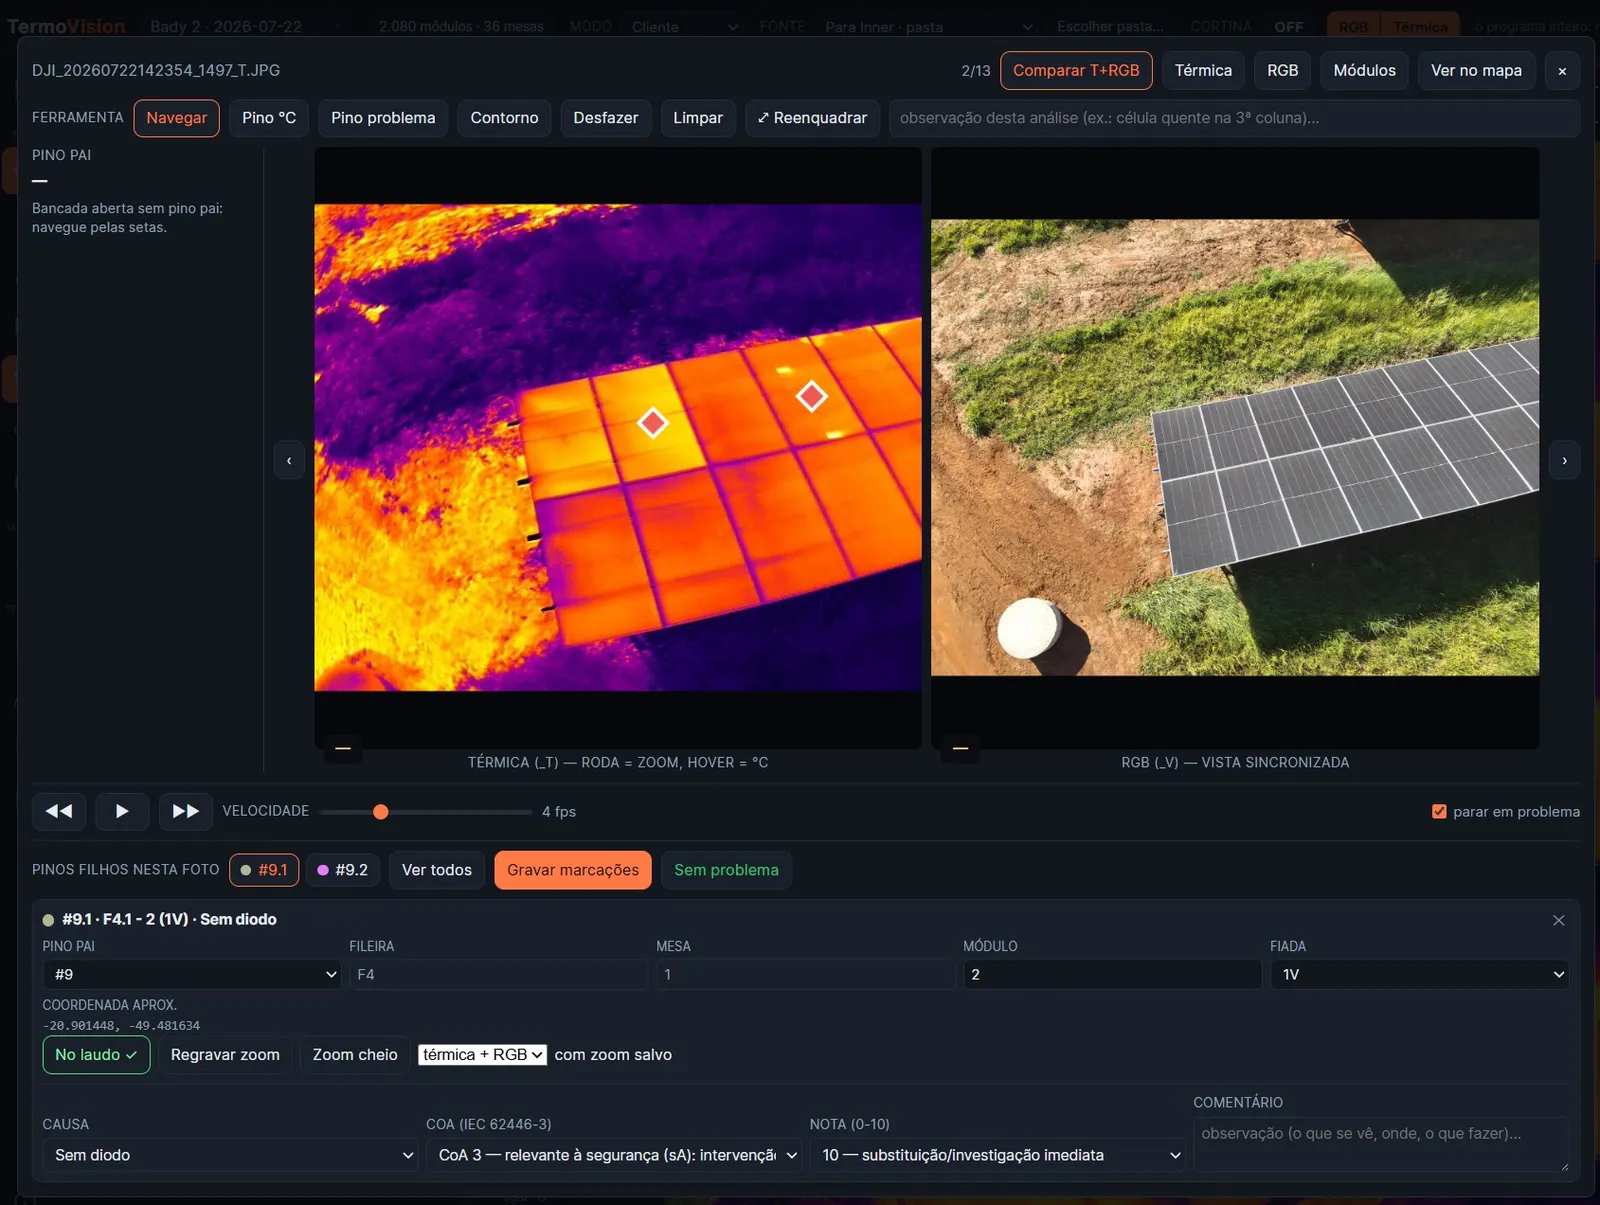This screenshot has height=1205, width=1600.
Task: Activate the Navegar tool
Action: point(176,118)
